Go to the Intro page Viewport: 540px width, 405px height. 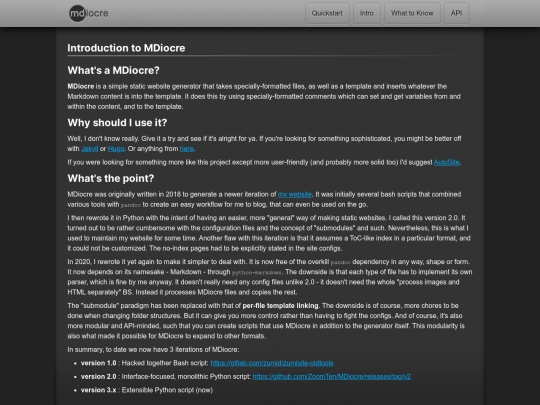pyautogui.click(x=367, y=13)
